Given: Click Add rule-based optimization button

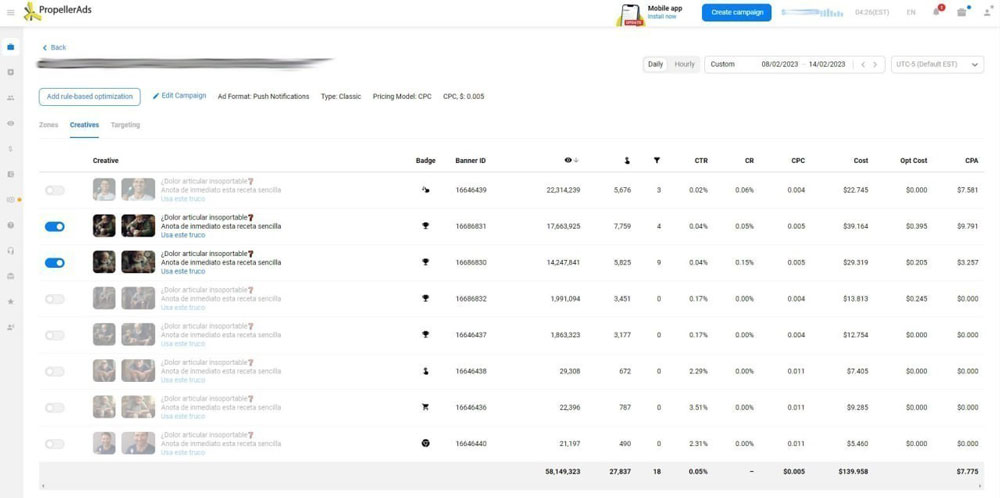Looking at the screenshot, I should (x=89, y=96).
